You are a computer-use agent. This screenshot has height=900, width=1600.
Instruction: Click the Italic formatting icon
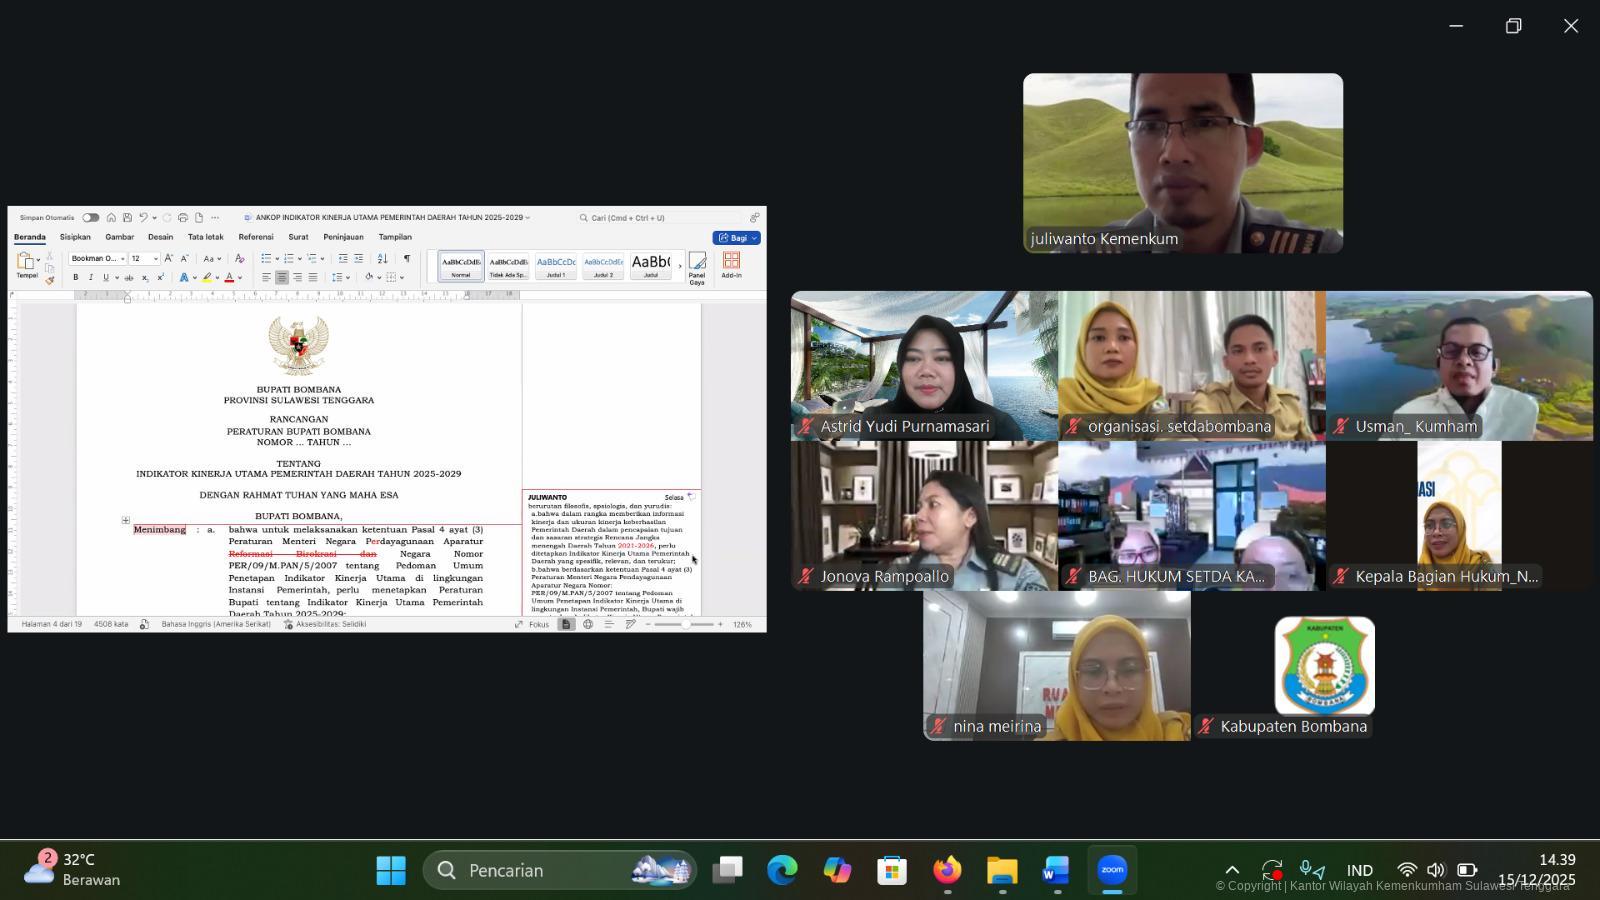(x=90, y=278)
